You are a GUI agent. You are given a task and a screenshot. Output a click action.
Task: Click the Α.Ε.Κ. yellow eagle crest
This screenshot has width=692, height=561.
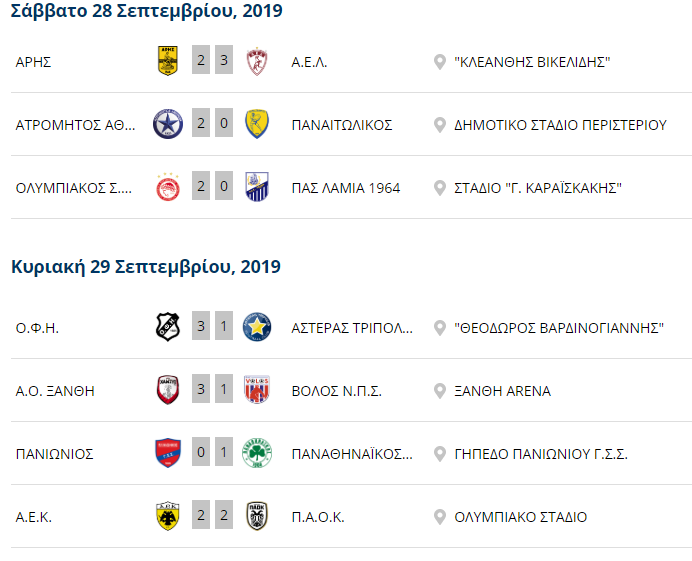point(168,516)
